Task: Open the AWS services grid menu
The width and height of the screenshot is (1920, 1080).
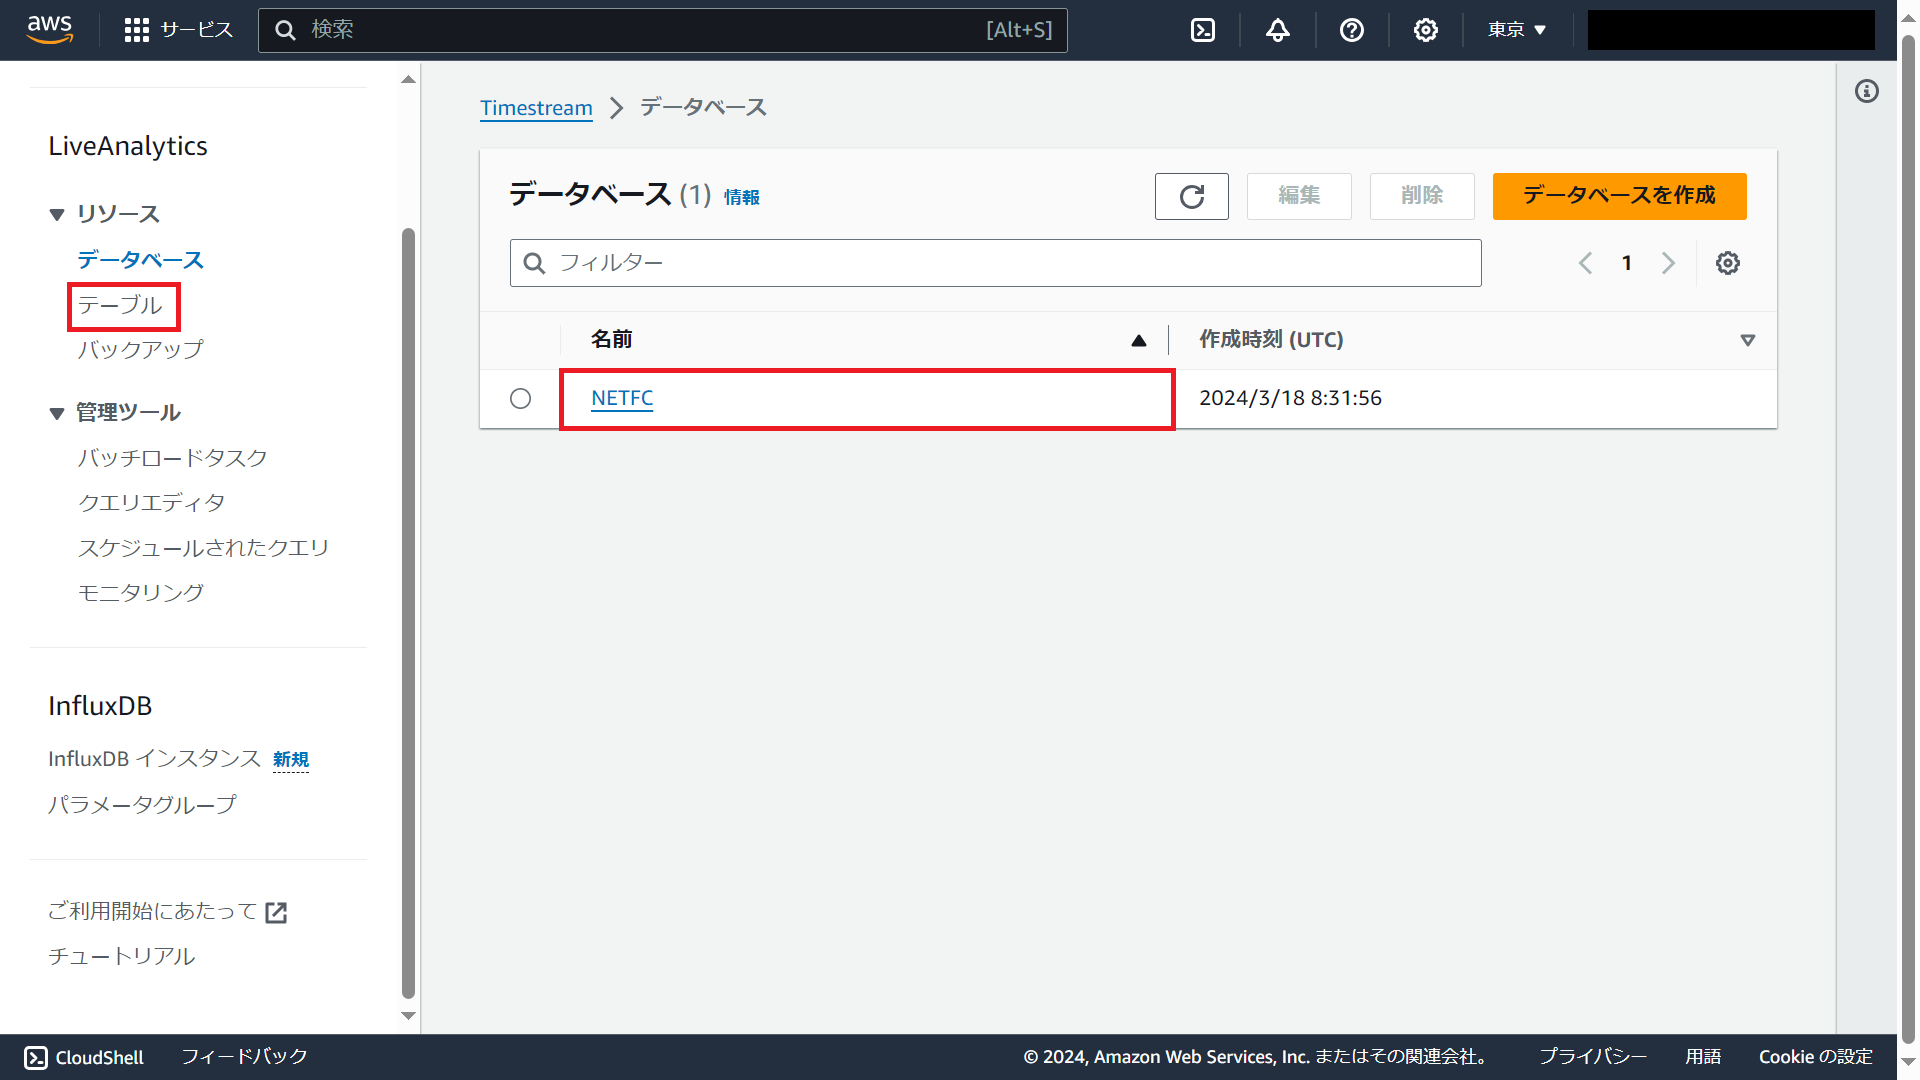Action: (136, 30)
